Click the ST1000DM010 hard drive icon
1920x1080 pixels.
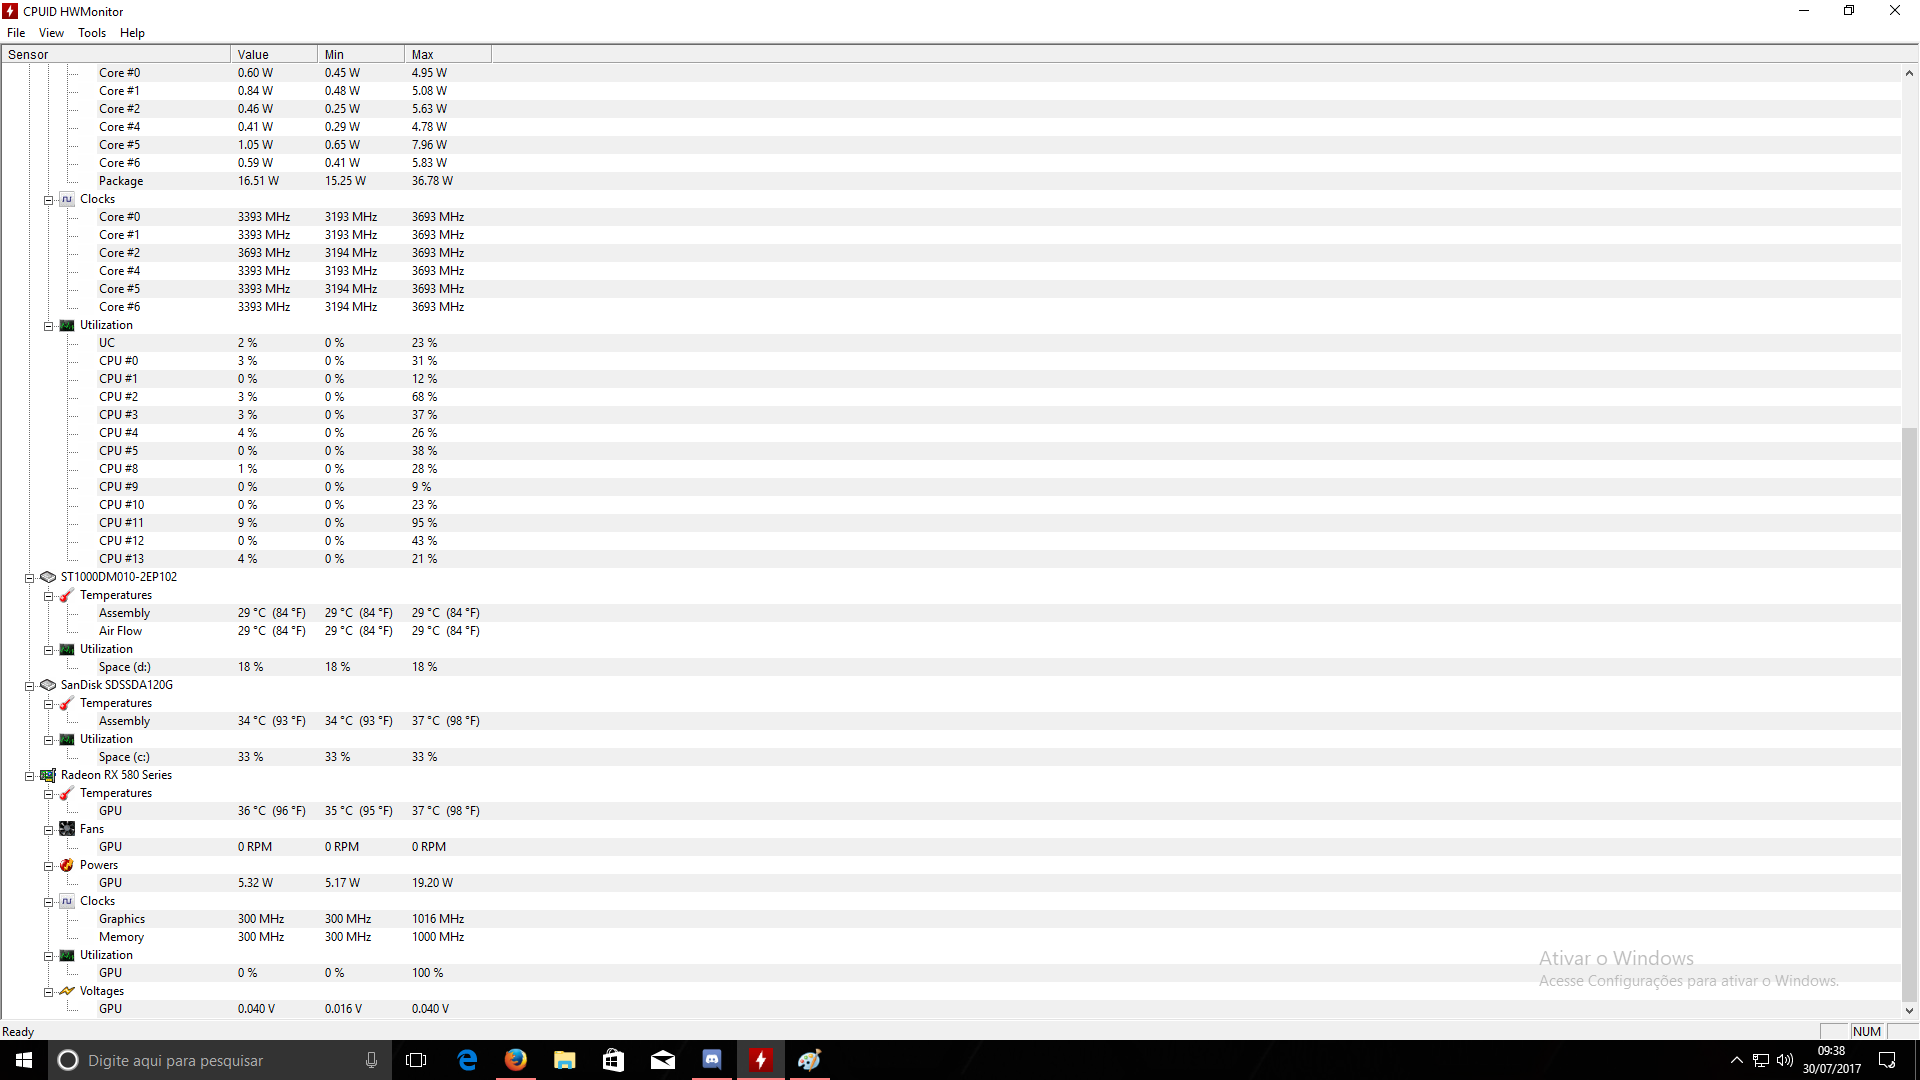[x=48, y=577]
